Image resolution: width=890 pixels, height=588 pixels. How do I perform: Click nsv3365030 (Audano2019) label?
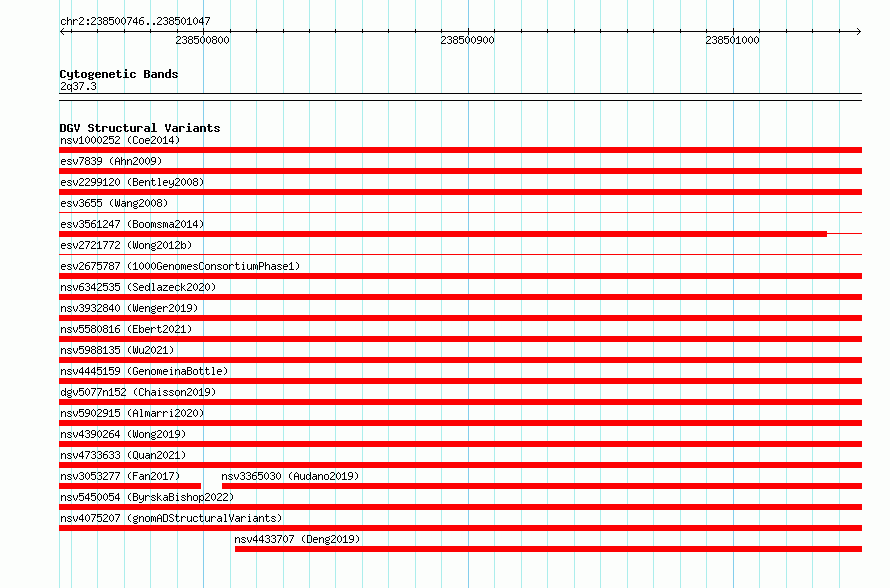[x=290, y=476]
